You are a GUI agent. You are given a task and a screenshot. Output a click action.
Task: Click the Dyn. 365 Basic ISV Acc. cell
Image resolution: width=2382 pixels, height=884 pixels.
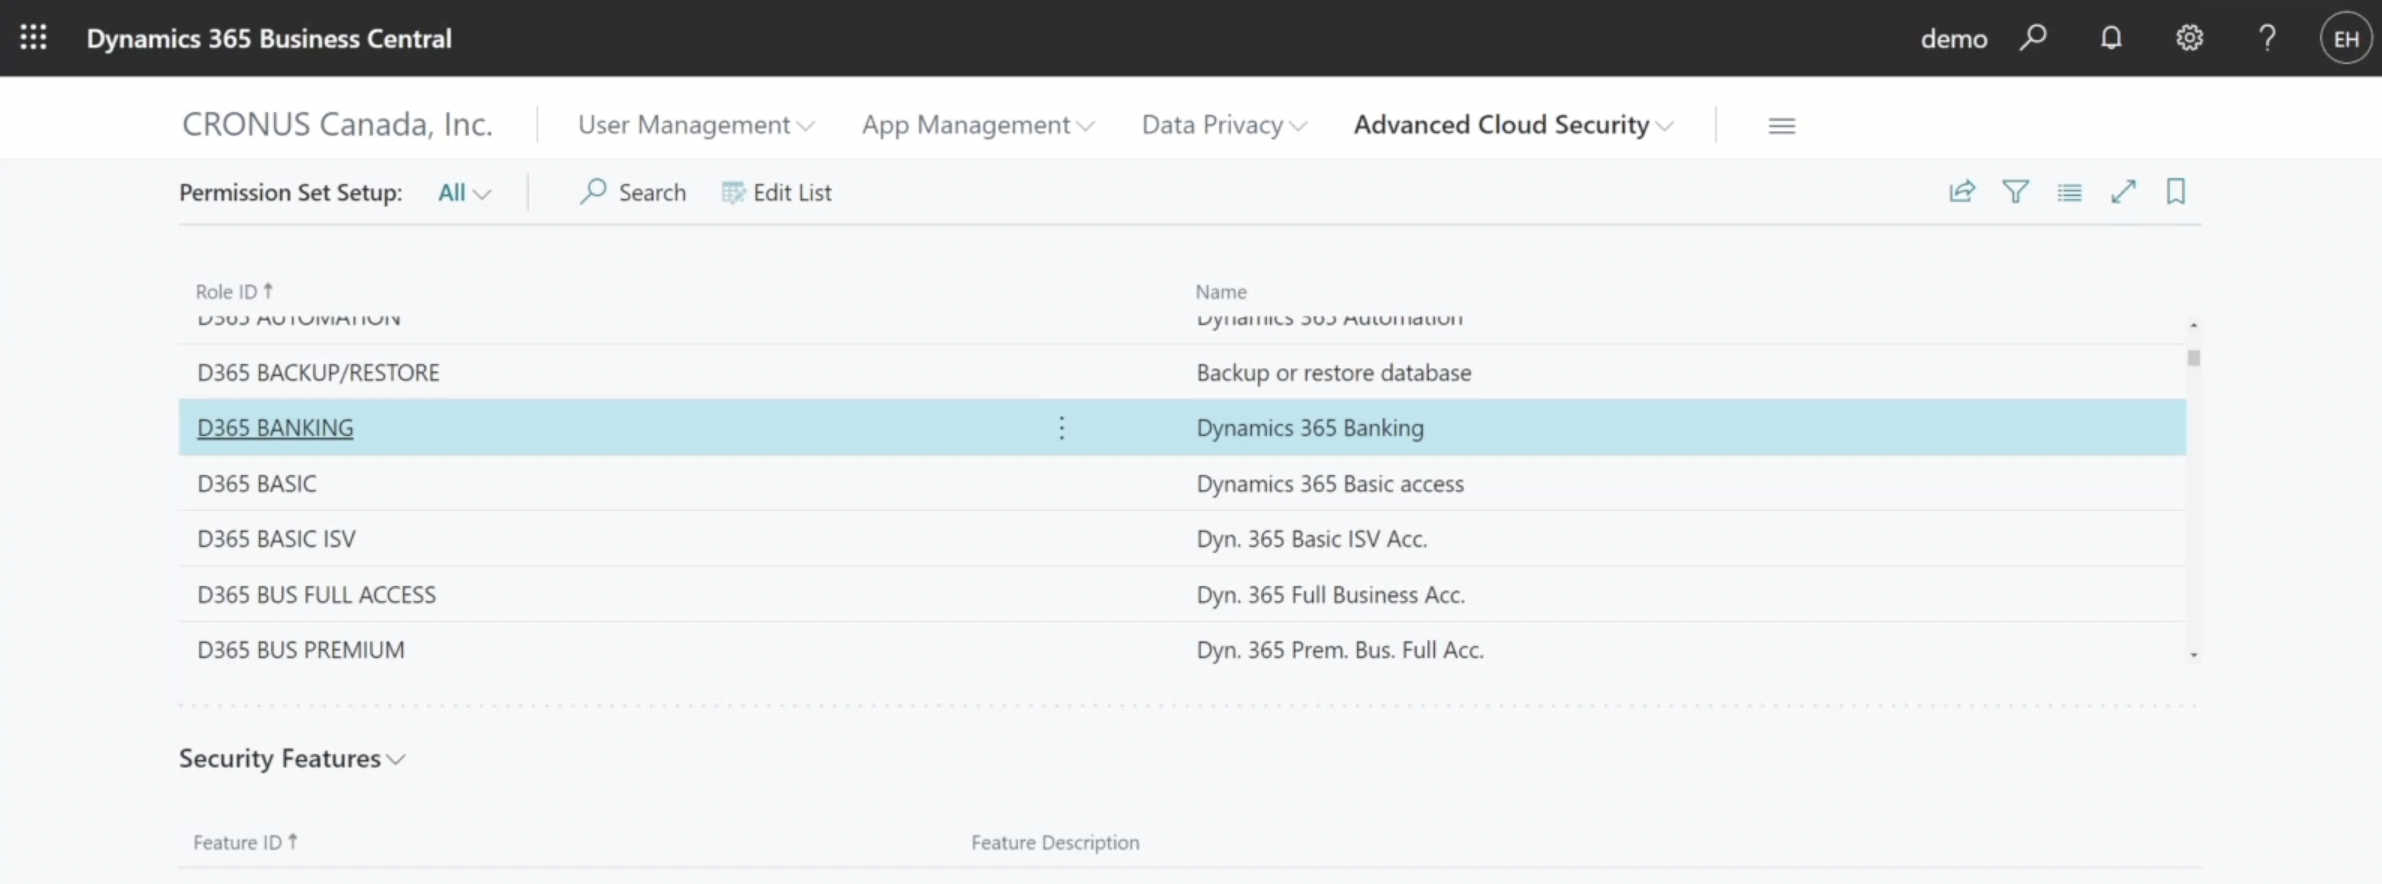click(x=1312, y=539)
